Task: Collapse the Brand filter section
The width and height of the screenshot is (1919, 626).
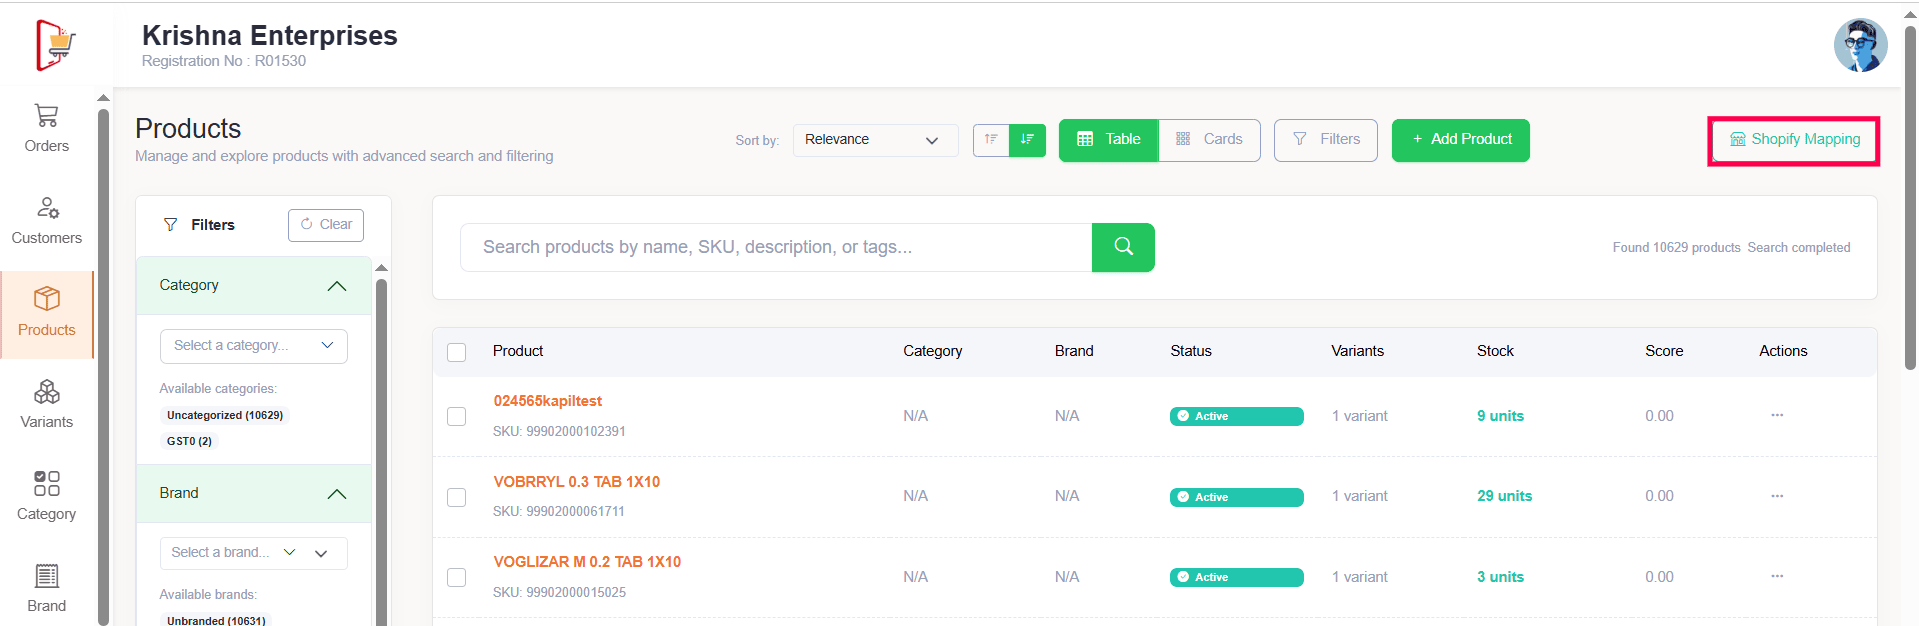Action: point(336,494)
